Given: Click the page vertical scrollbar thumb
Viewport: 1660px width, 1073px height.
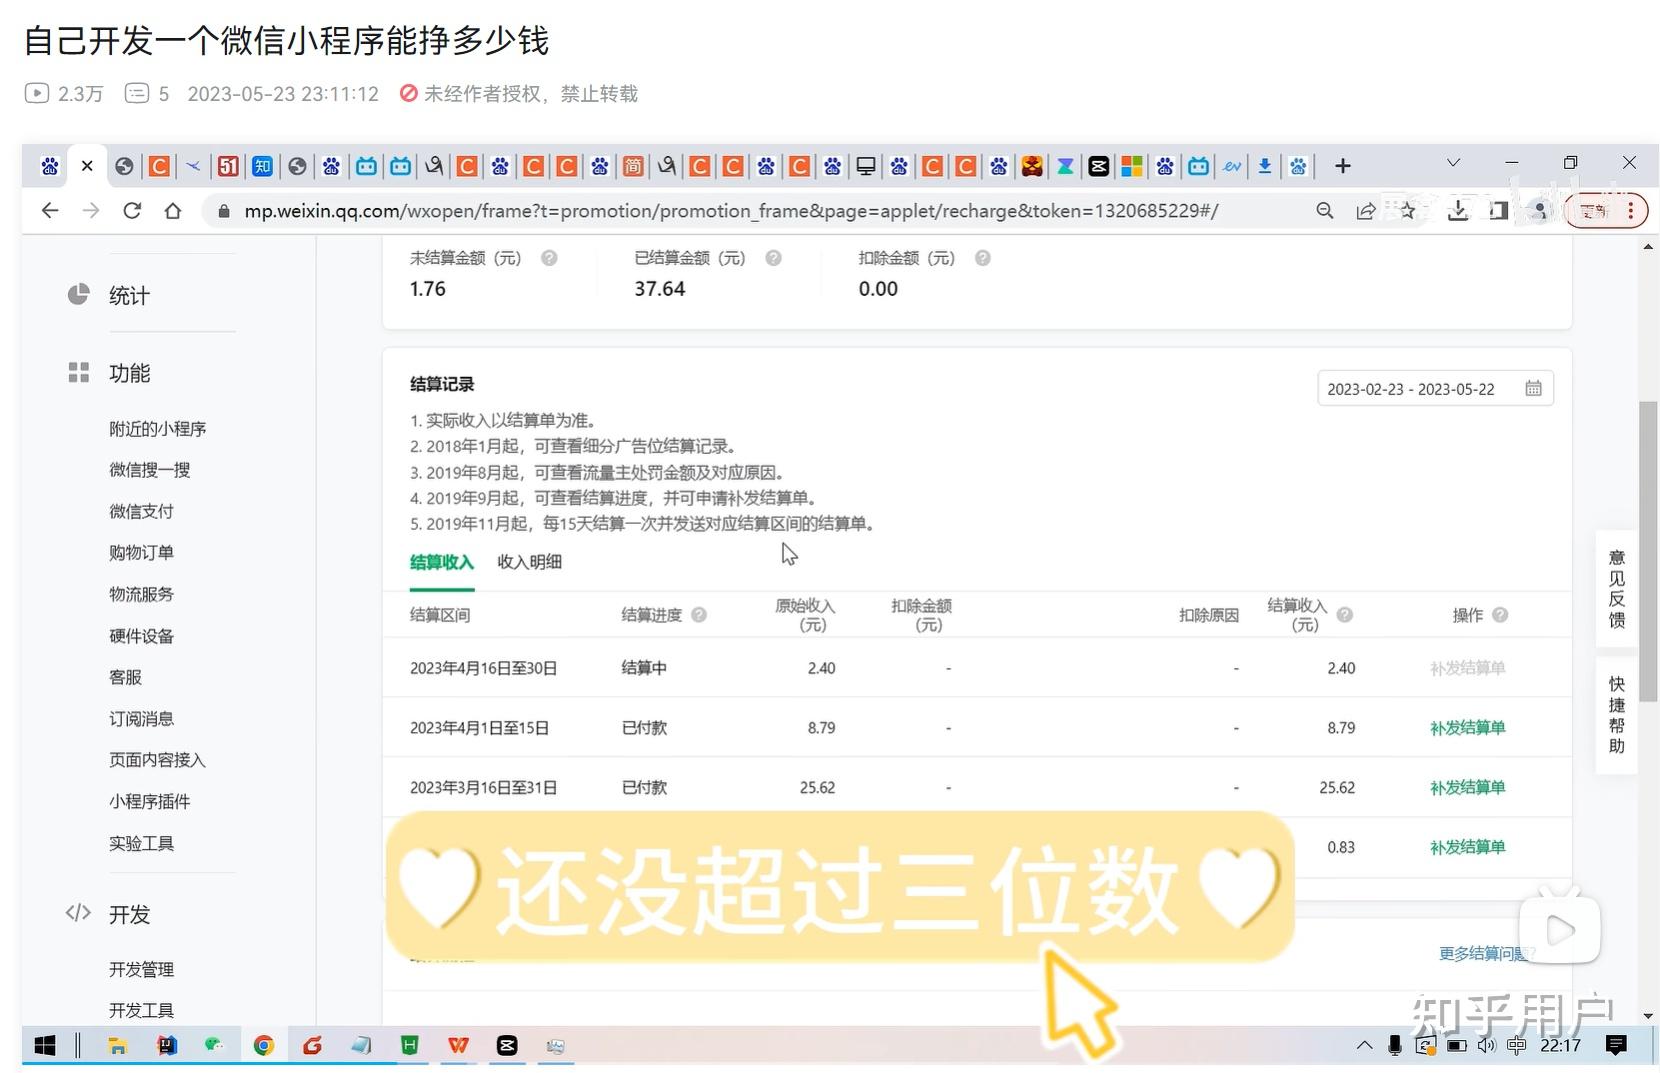Looking at the screenshot, I should (1647, 550).
